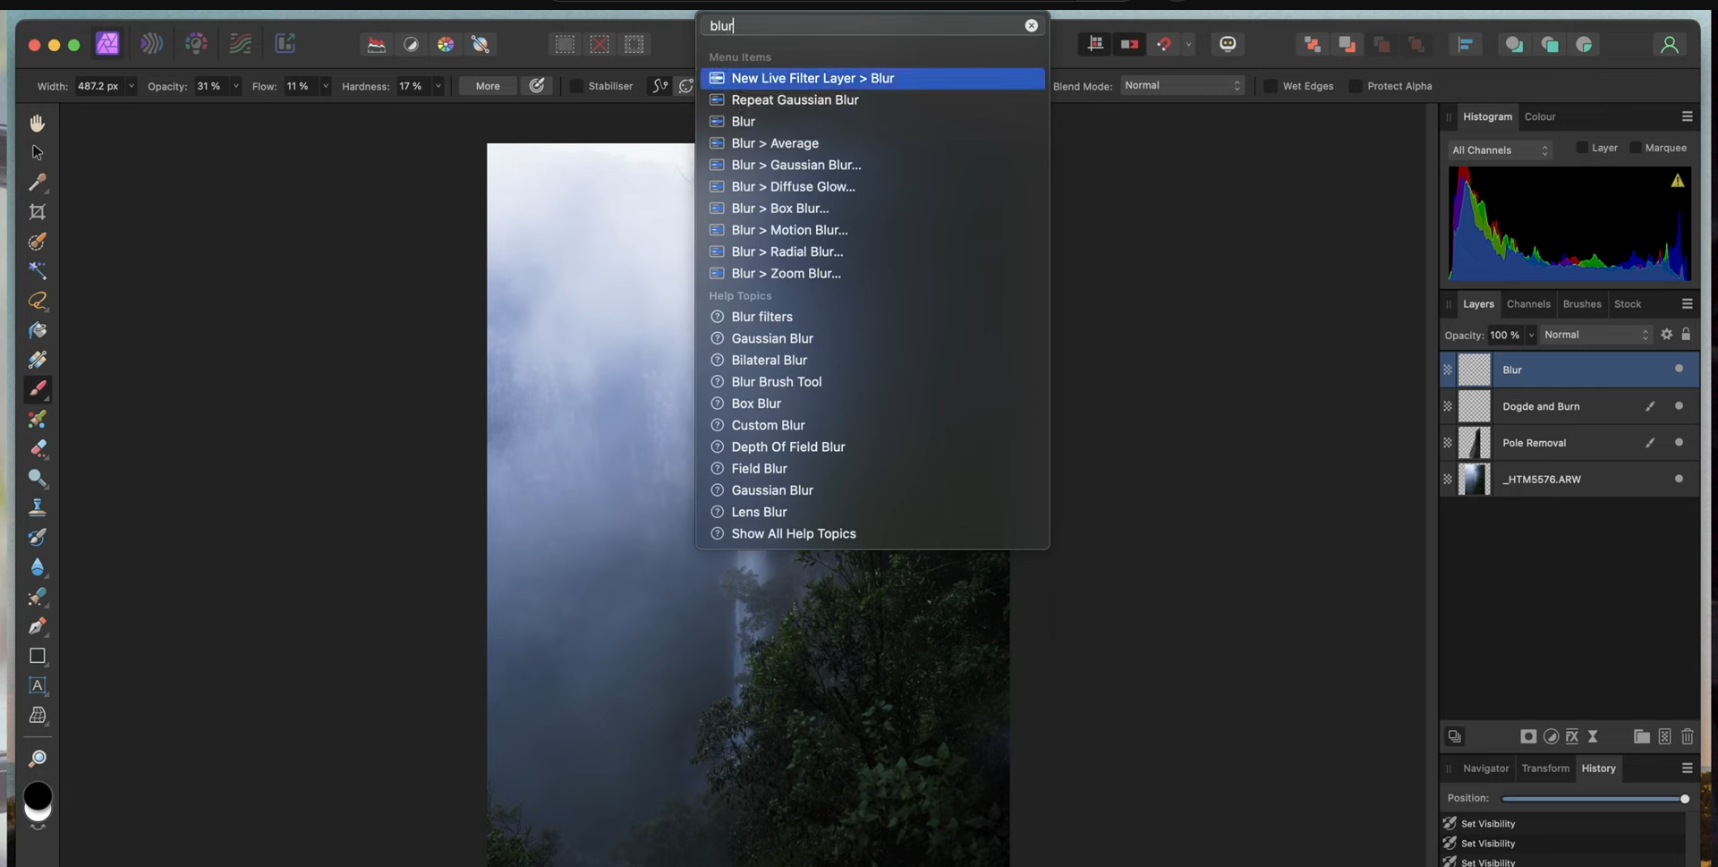This screenshot has height=867, width=1718.
Task: Tick the histogram Layer checkbox
Action: [x=1581, y=148]
